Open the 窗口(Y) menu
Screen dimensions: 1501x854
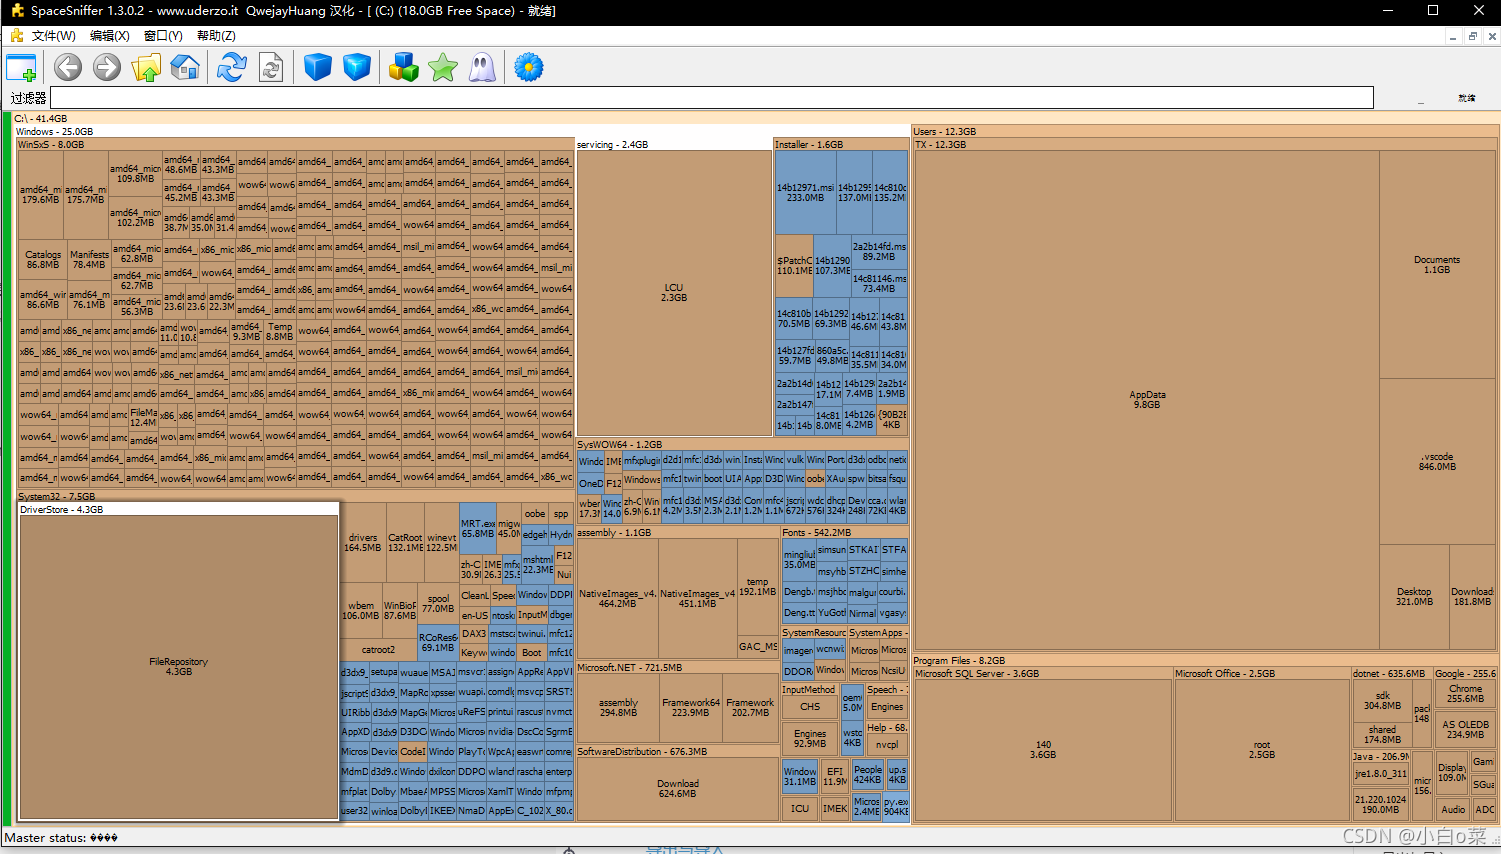163,35
